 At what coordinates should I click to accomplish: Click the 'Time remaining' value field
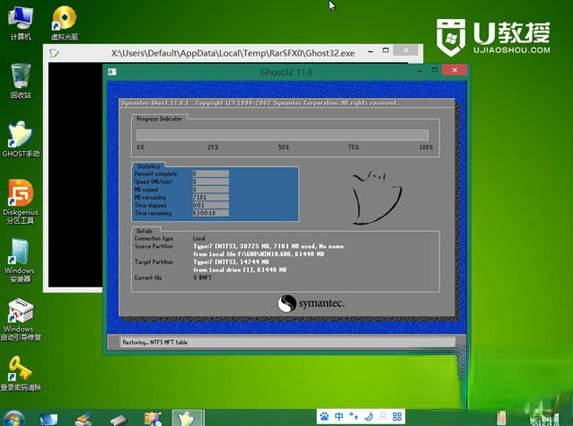click(x=211, y=213)
